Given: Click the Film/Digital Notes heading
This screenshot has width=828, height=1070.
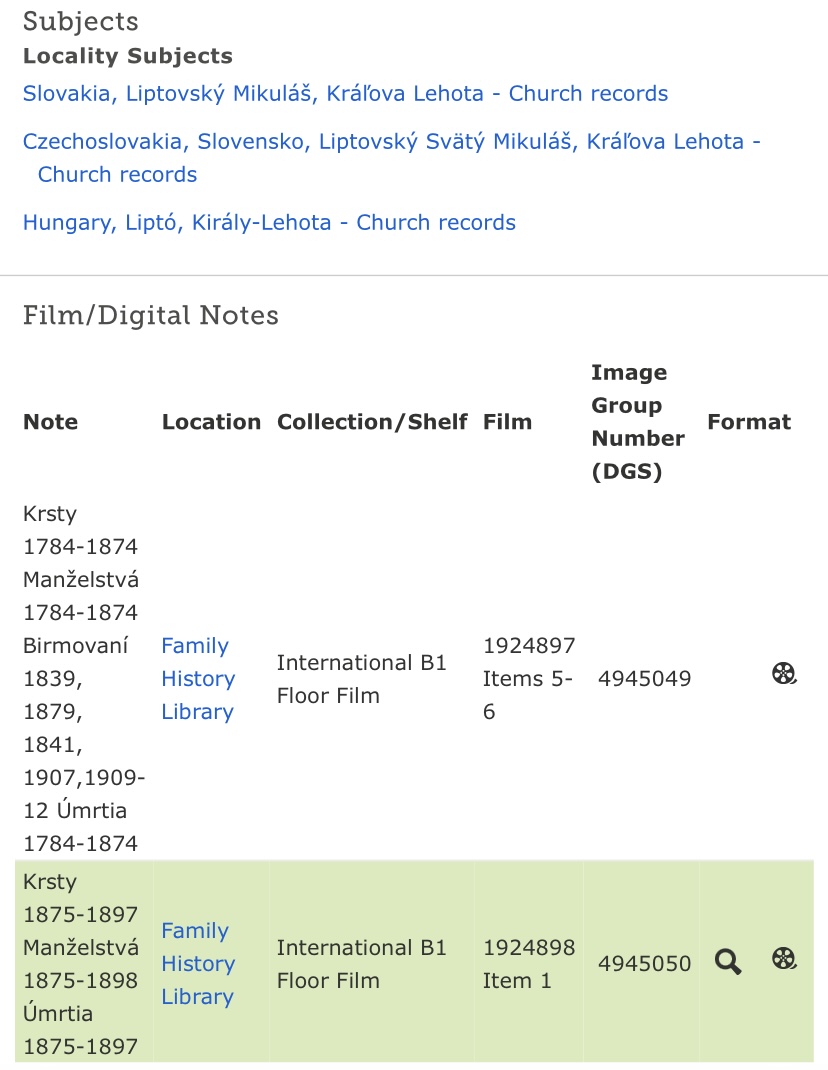Looking at the screenshot, I should [x=151, y=316].
